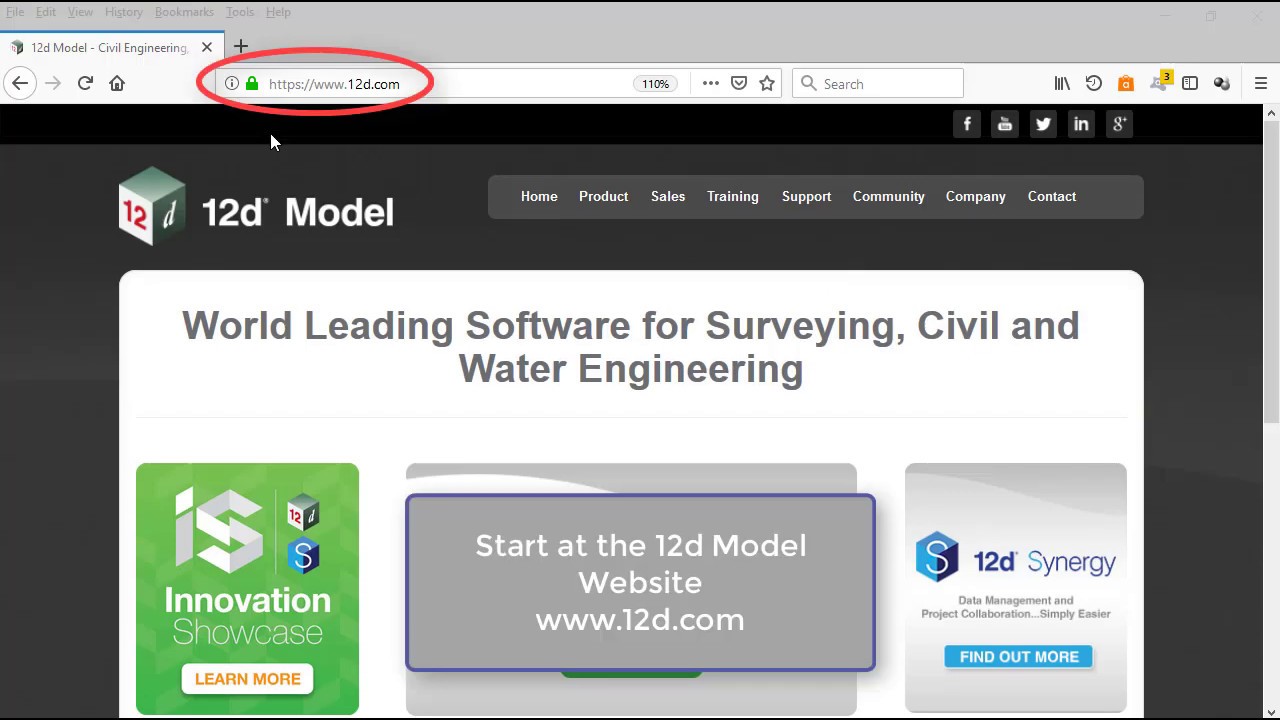Open the Library icon in toolbar

pyautogui.click(x=1062, y=84)
